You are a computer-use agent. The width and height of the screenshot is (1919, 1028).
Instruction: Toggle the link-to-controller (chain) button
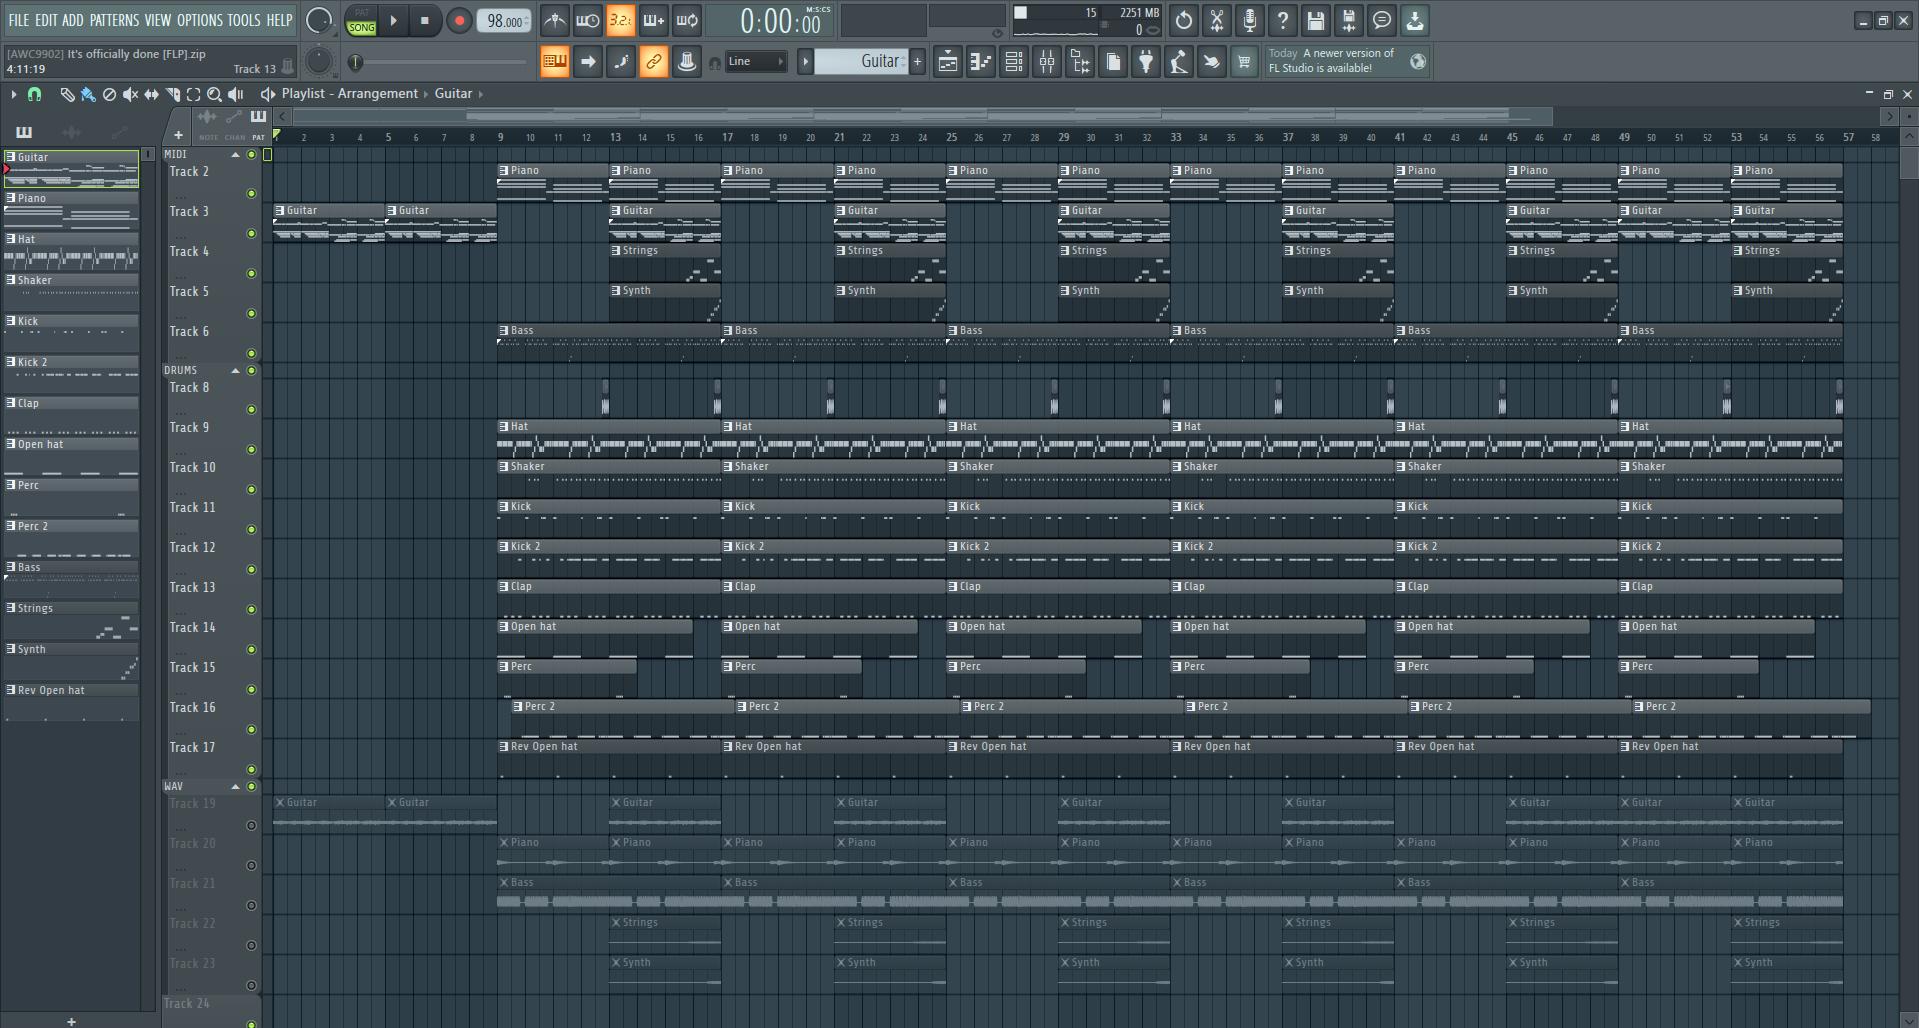[653, 62]
